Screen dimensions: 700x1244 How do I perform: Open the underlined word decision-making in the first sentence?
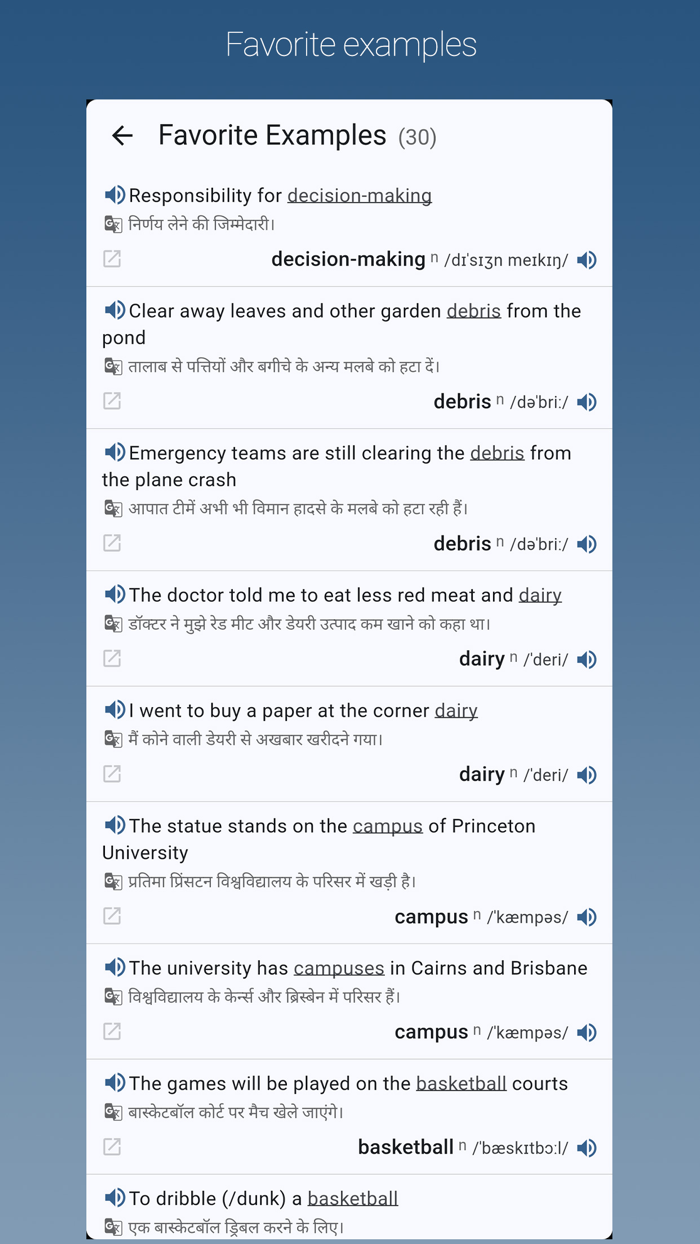click(359, 195)
